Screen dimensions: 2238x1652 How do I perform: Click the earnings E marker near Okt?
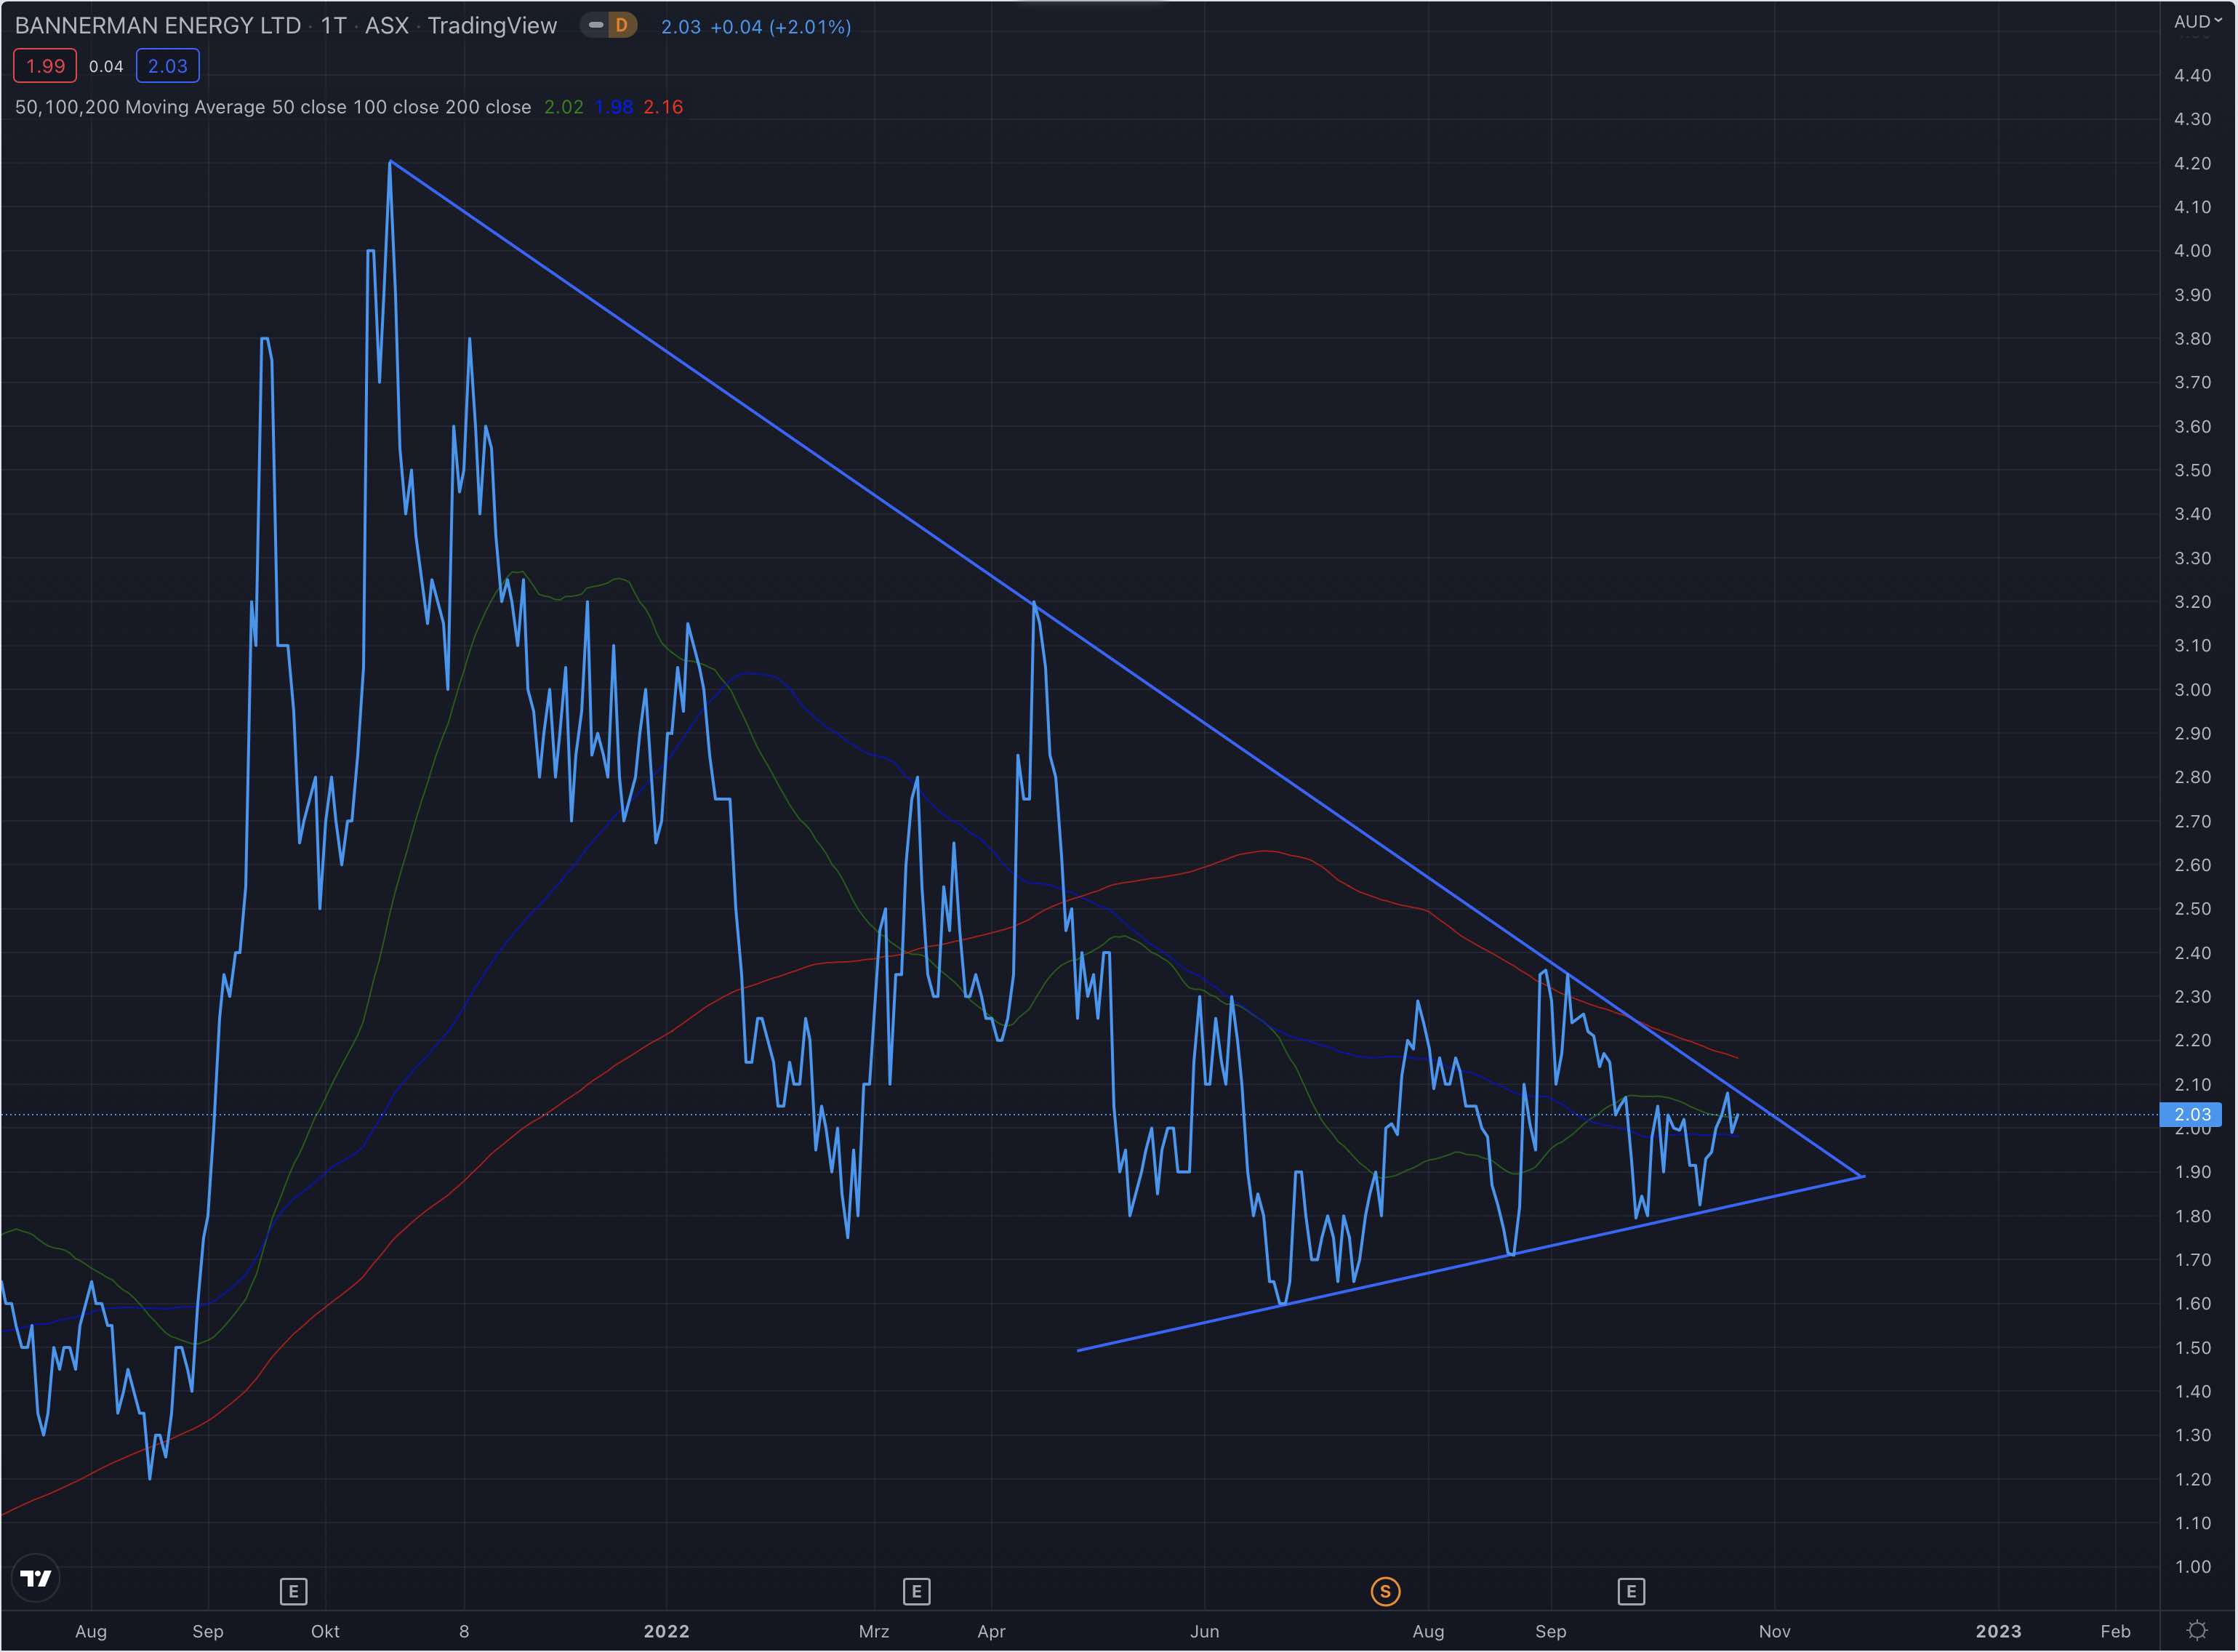(293, 1591)
